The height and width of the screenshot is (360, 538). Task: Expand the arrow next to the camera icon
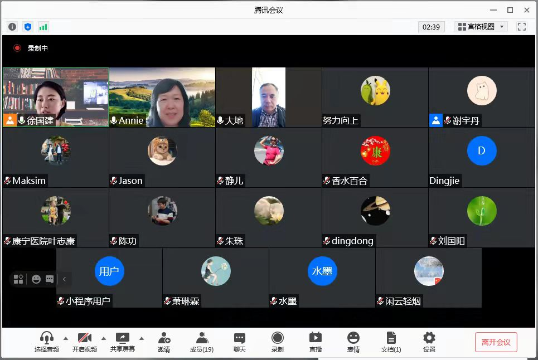pyautogui.click(x=104, y=339)
